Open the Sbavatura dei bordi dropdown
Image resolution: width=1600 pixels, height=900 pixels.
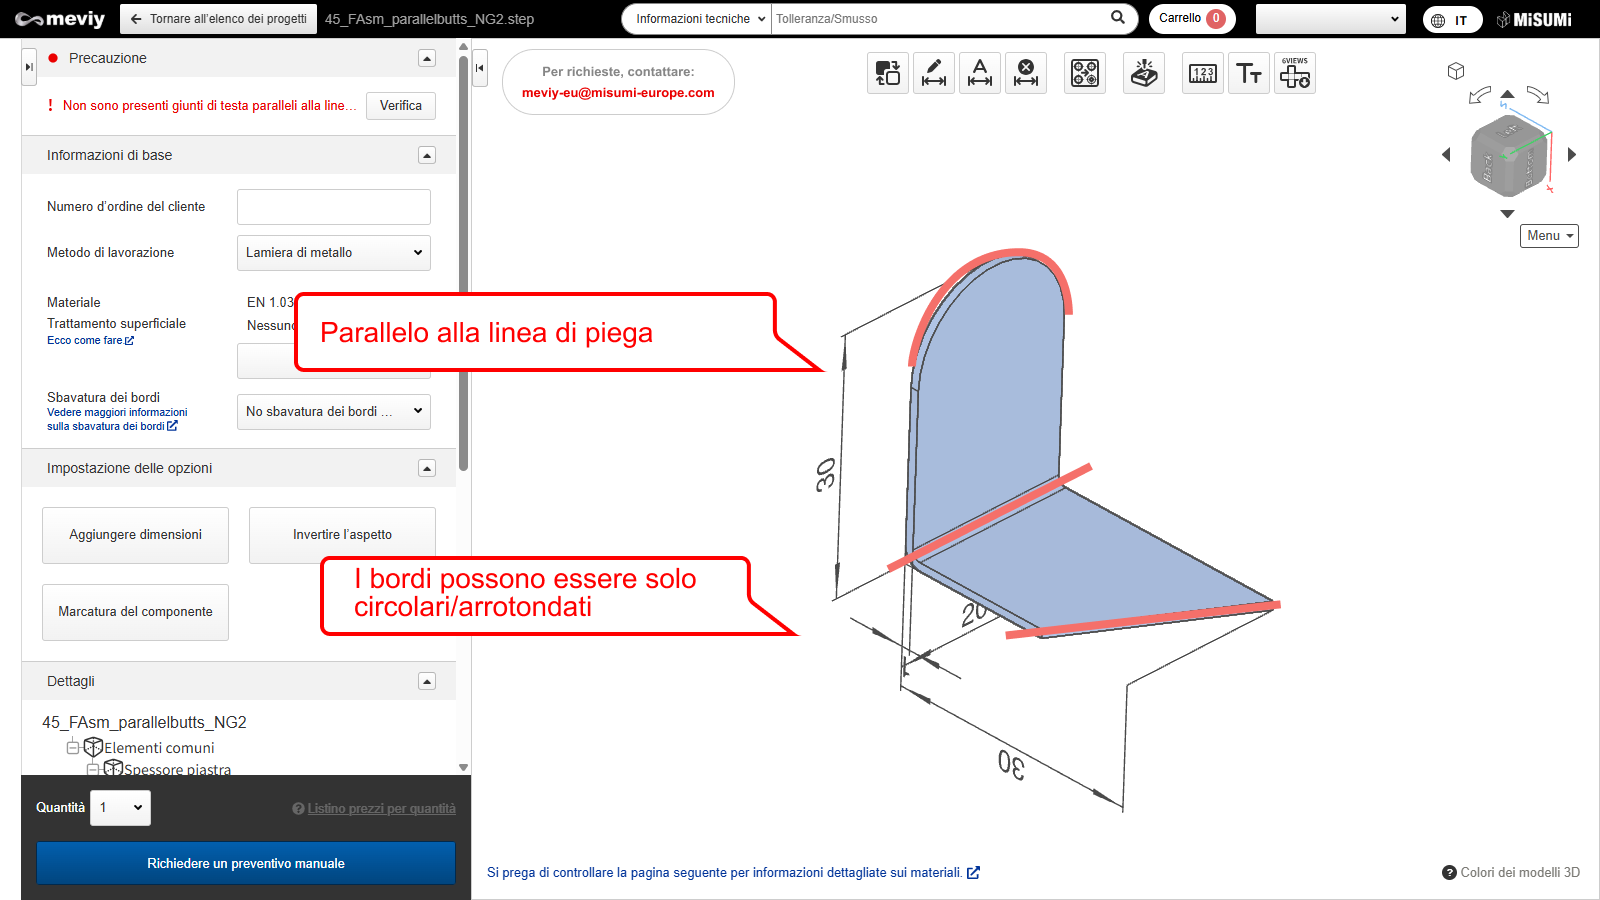click(x=333, y=411)
